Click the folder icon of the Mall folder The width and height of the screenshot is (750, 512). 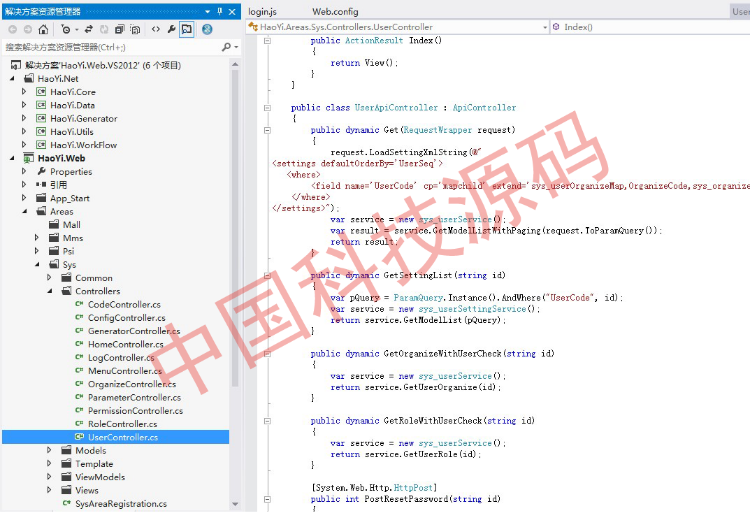pos(54,224)
